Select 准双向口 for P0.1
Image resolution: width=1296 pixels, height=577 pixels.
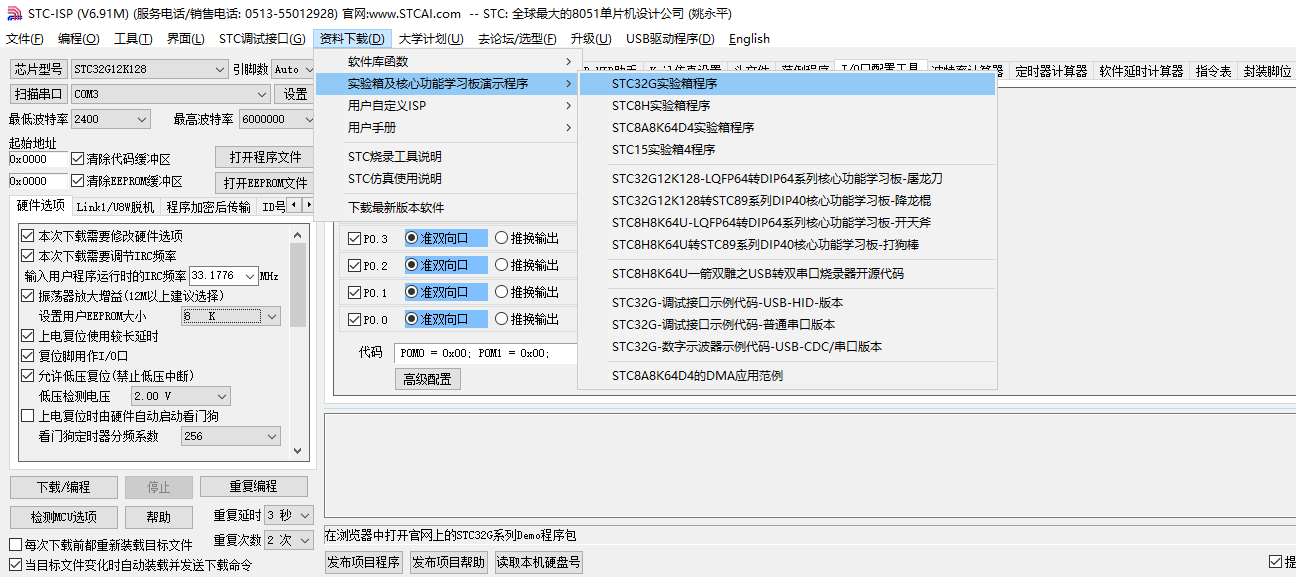point(412,292)
